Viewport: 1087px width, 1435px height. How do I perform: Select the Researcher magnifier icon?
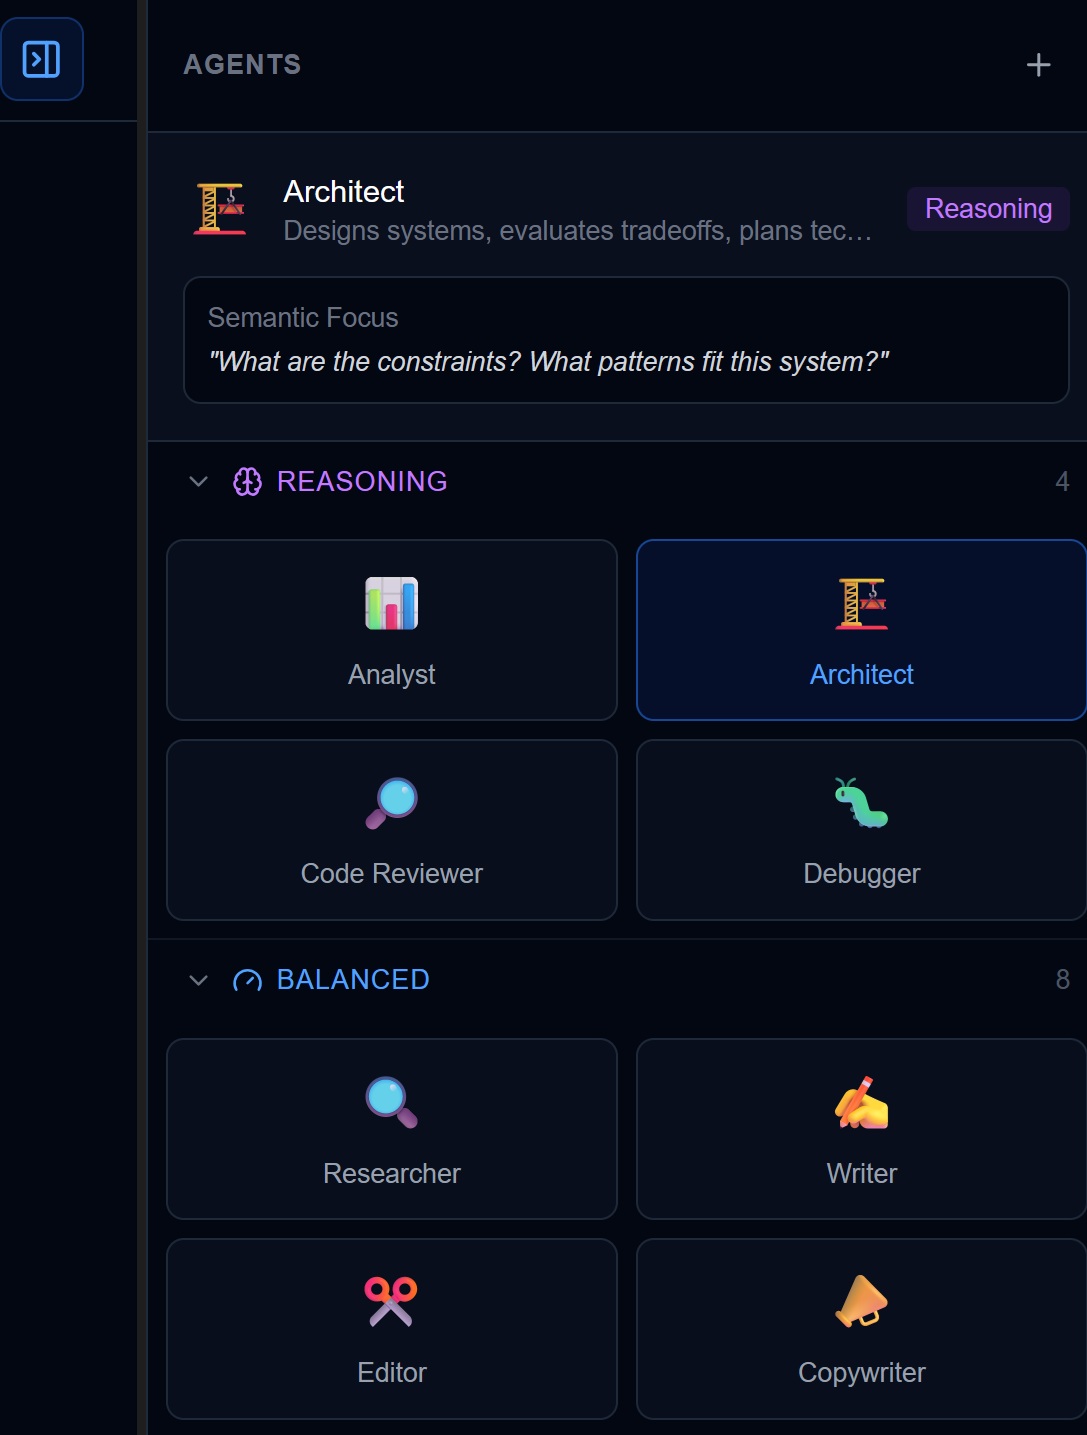click(x=391, y=1101)
